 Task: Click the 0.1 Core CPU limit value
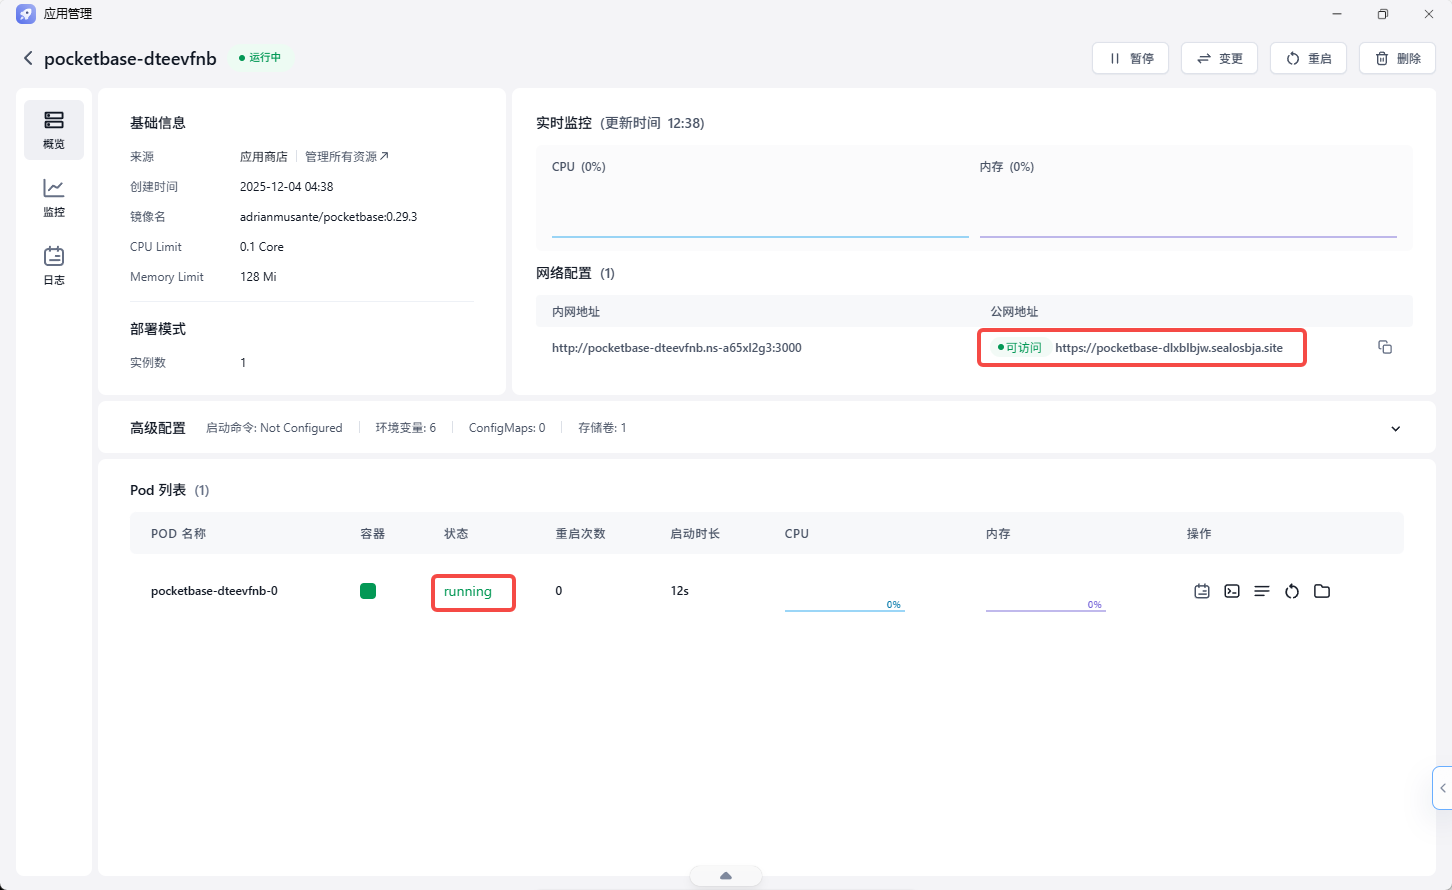pyautogui.click(x=262, y=247)
